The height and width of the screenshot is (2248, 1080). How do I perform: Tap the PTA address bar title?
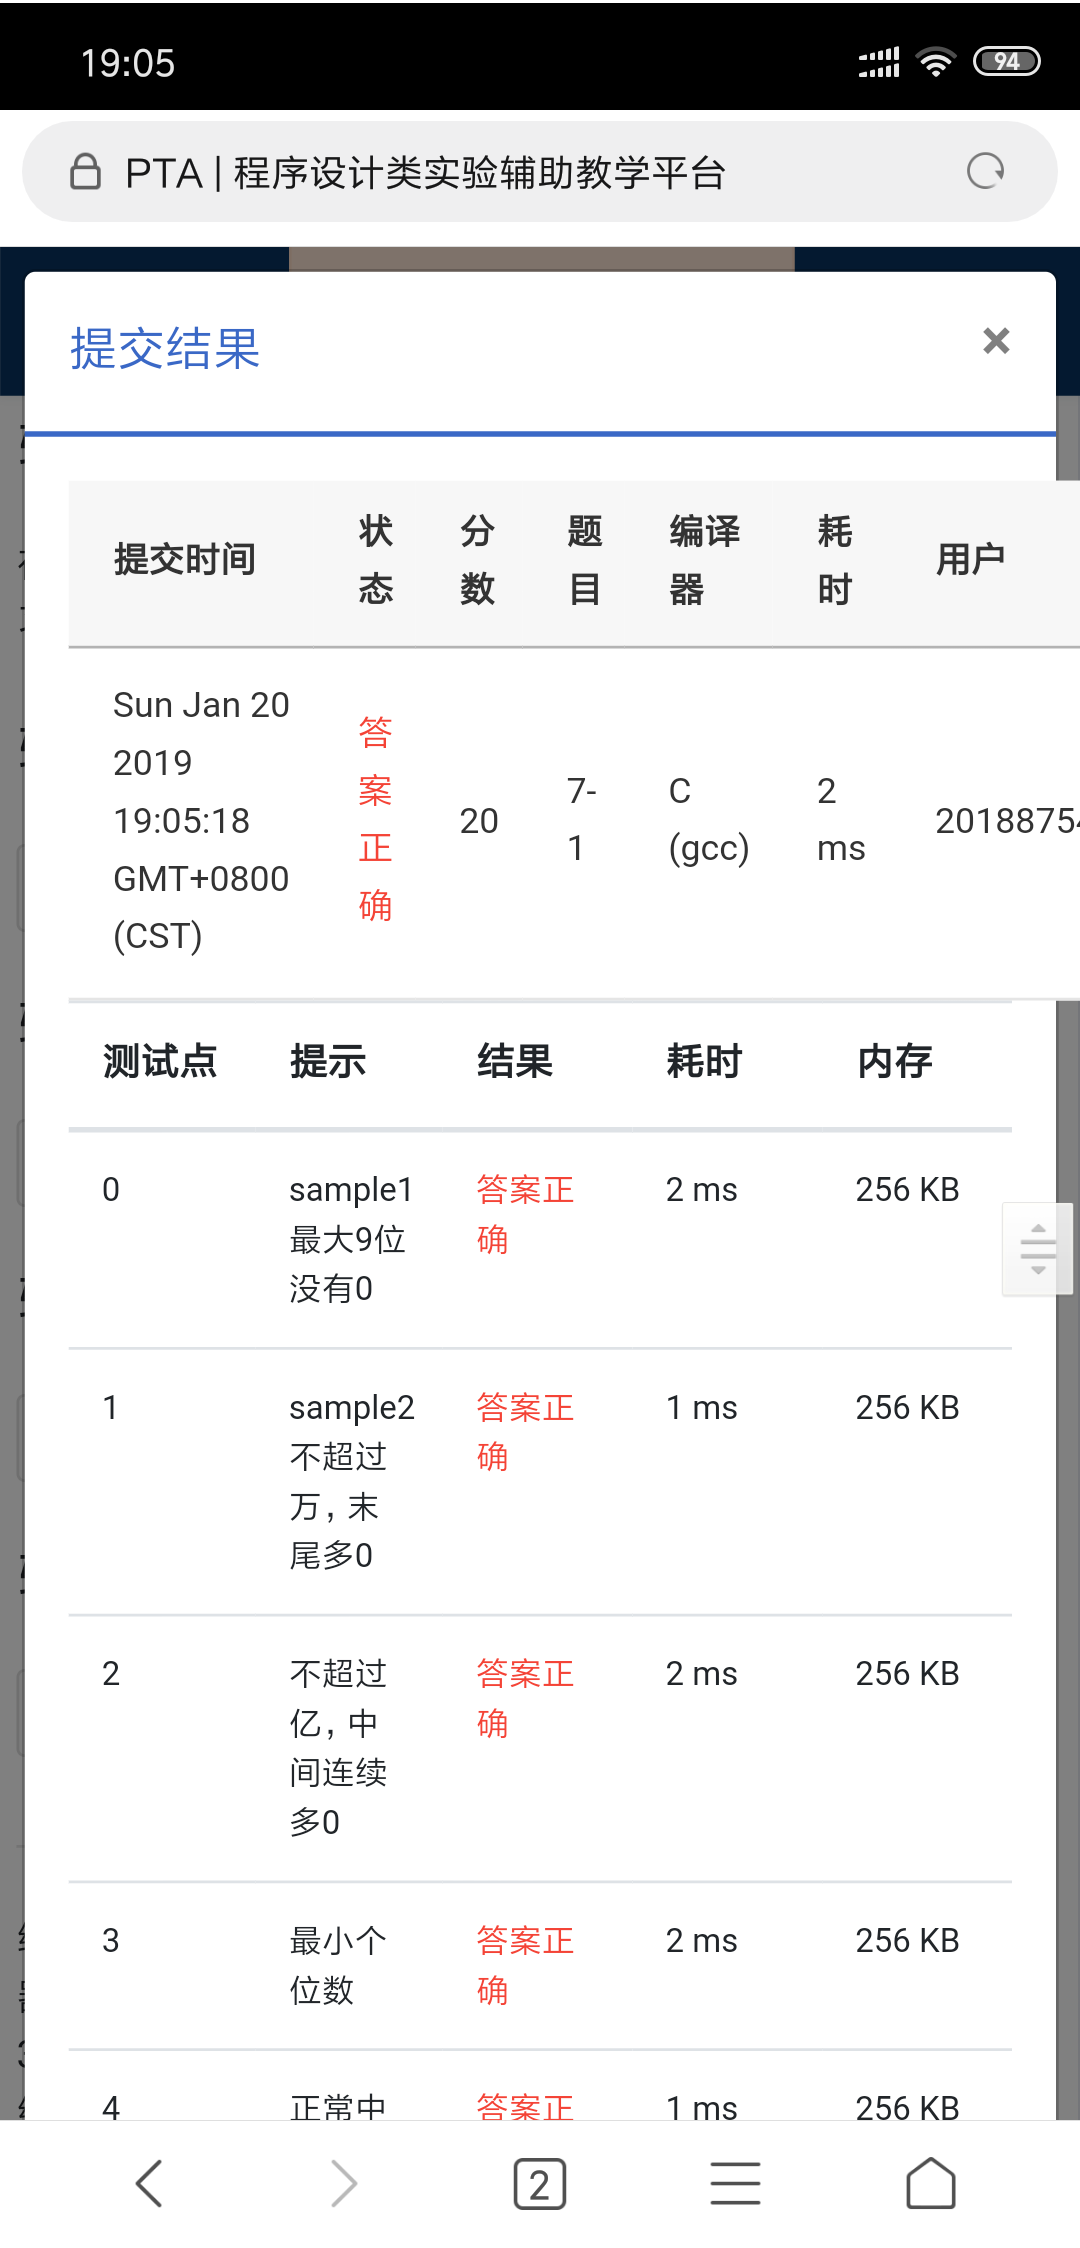pyautogui.click(x=425, y=173)
